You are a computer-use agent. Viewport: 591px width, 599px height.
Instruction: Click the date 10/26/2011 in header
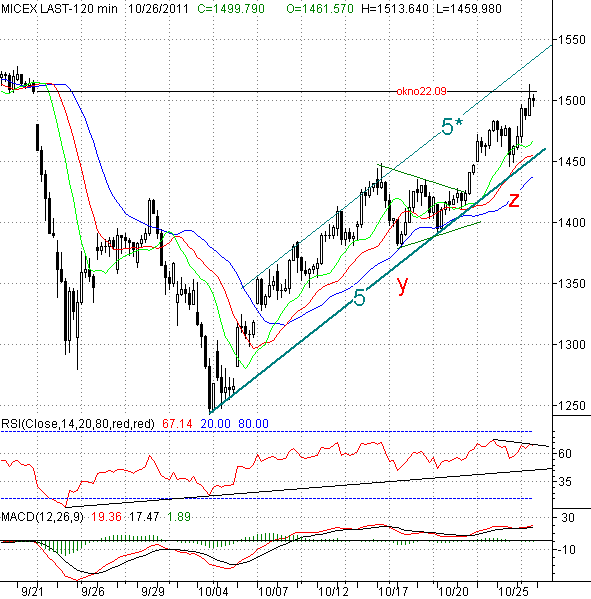tap(158, 8)
